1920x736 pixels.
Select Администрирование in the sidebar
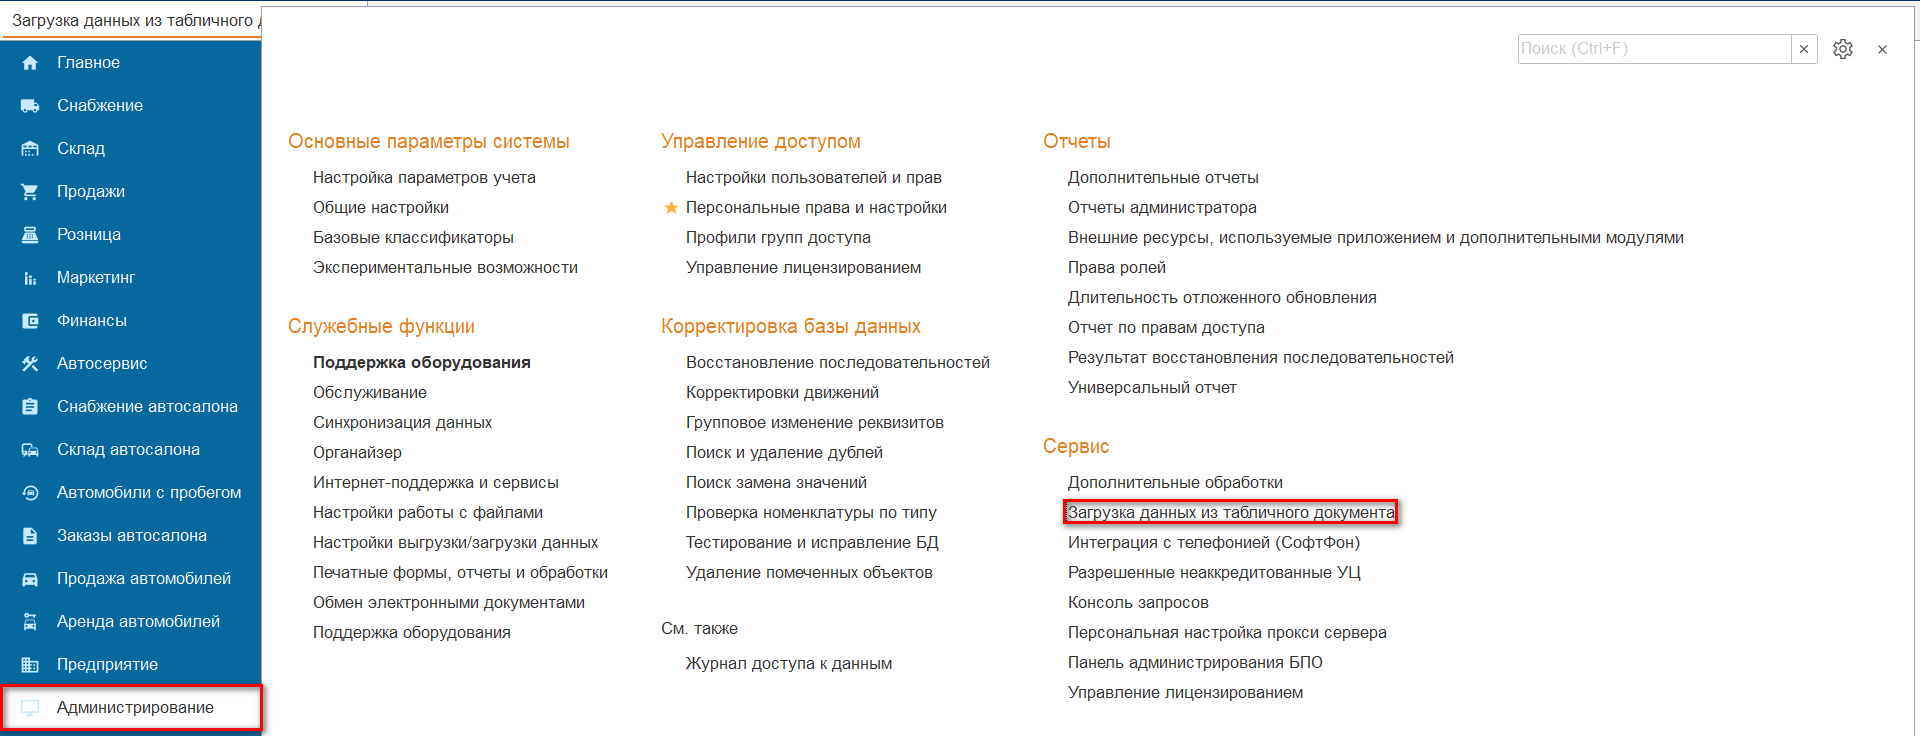pos(135,708)
